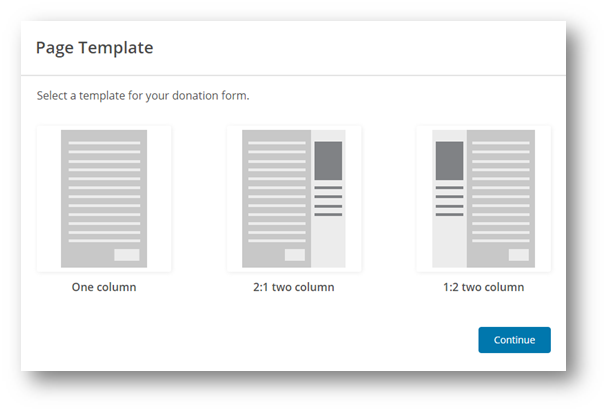Click the dark image block in 2:1 thumbnail
The width and height of the screenshot is (608, 413).
tap(328, 160)
